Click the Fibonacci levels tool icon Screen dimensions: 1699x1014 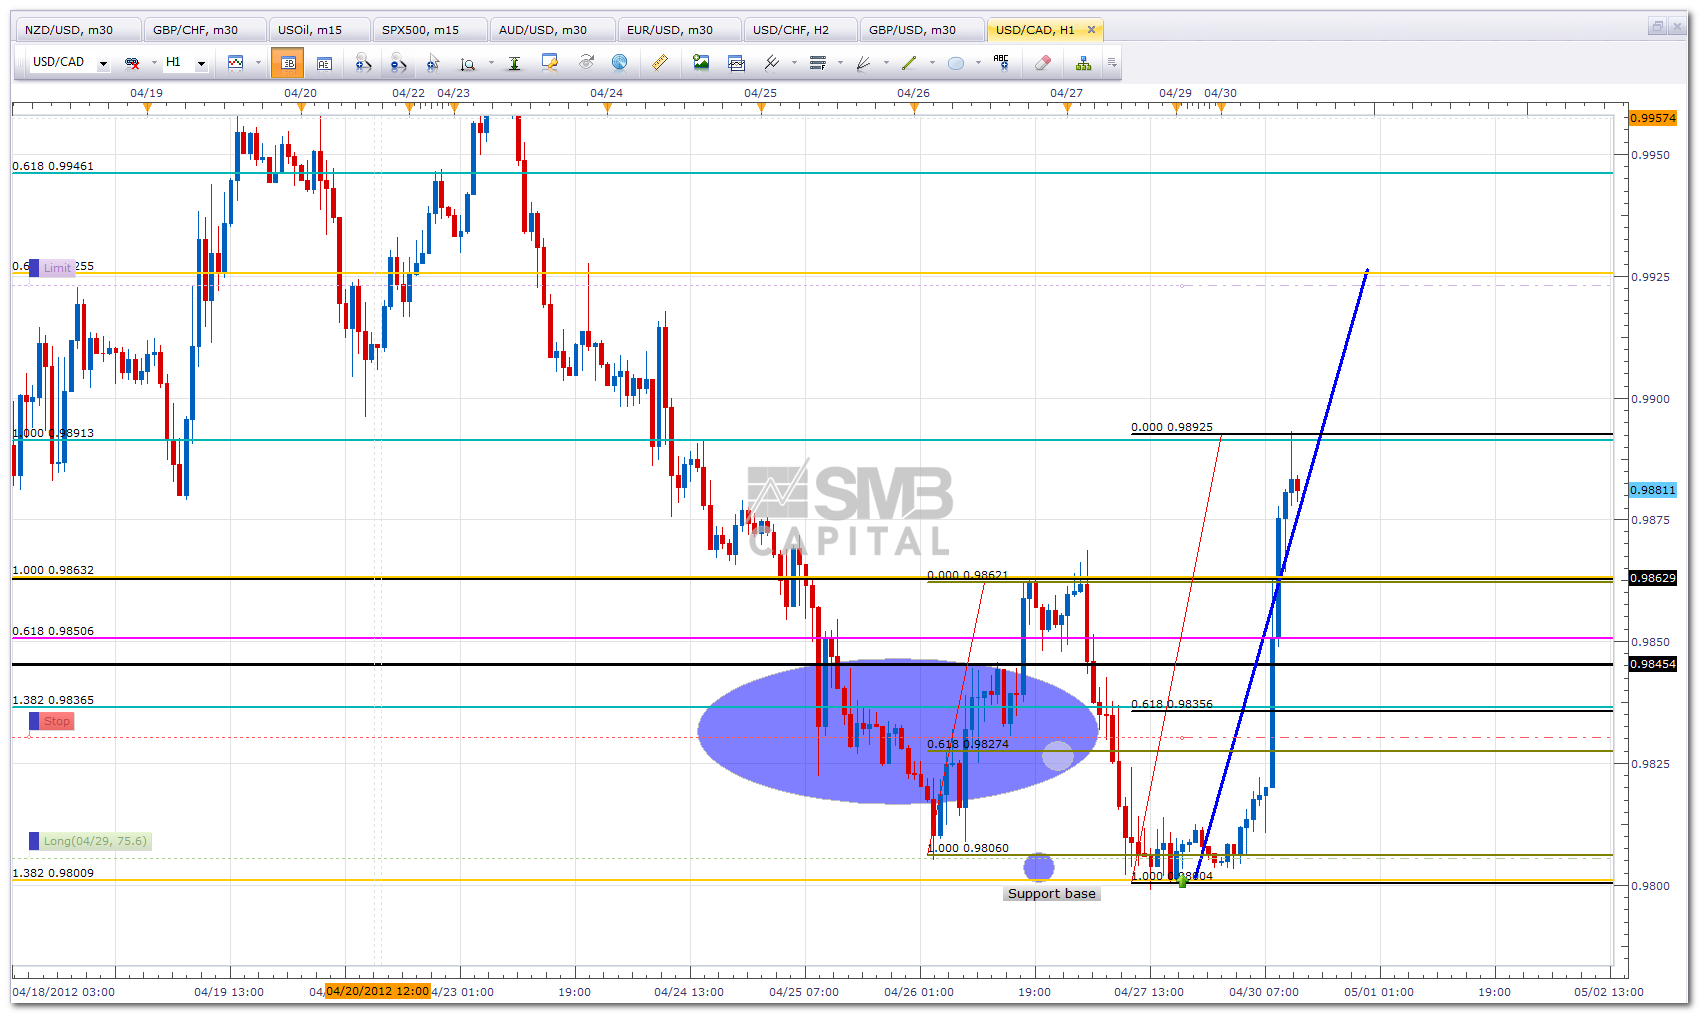pos(818,63)
